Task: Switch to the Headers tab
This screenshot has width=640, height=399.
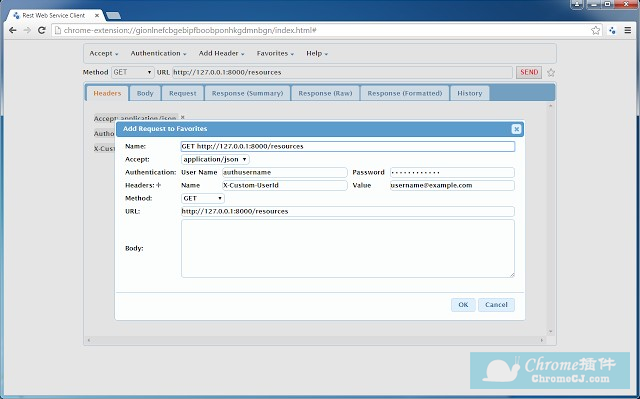Action: tap(107, 93)
